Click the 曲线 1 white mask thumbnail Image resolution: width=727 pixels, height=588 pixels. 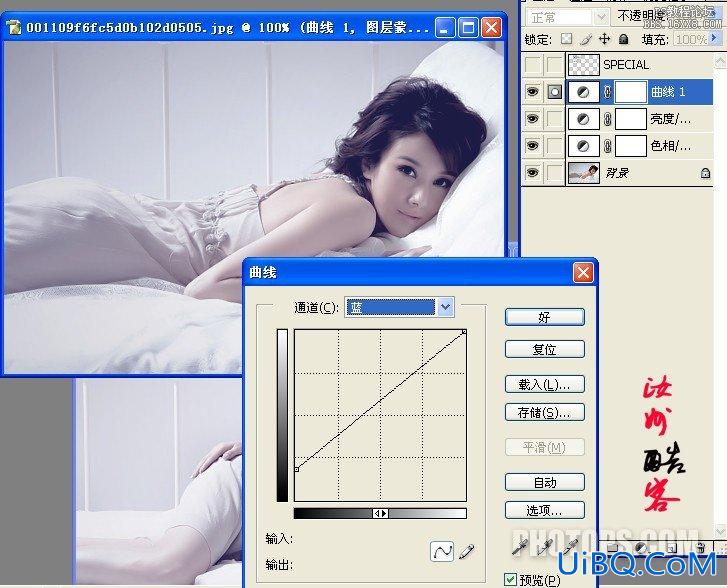[631, 92]
